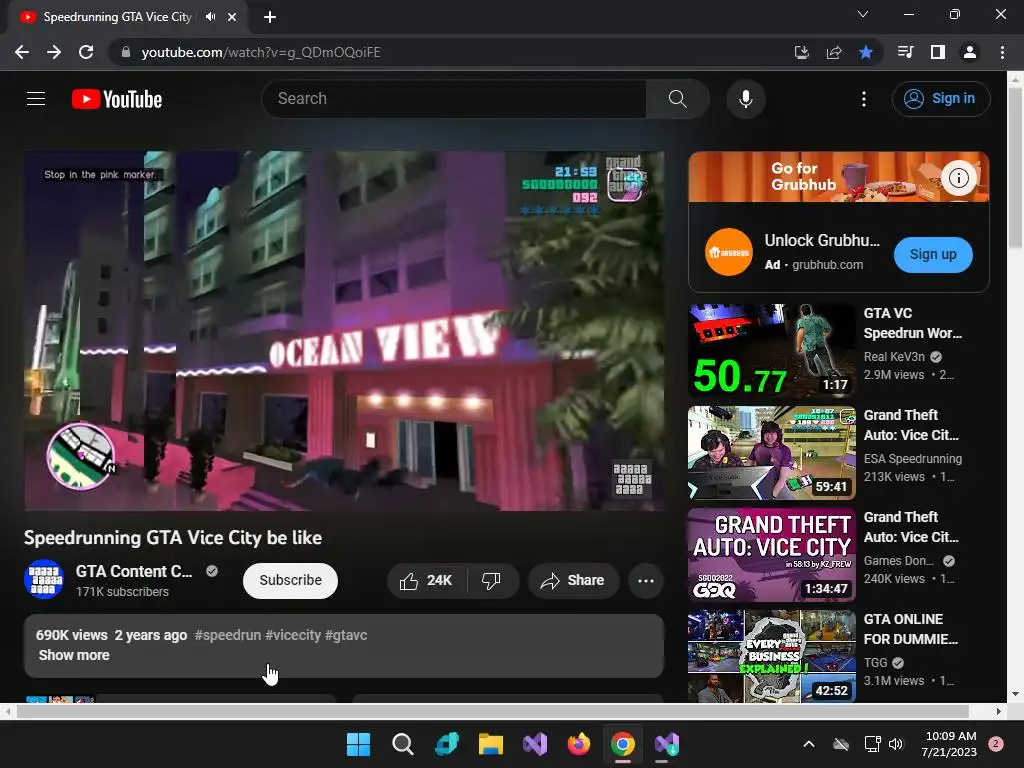
Task: Share the video
Action: (573, 581)
